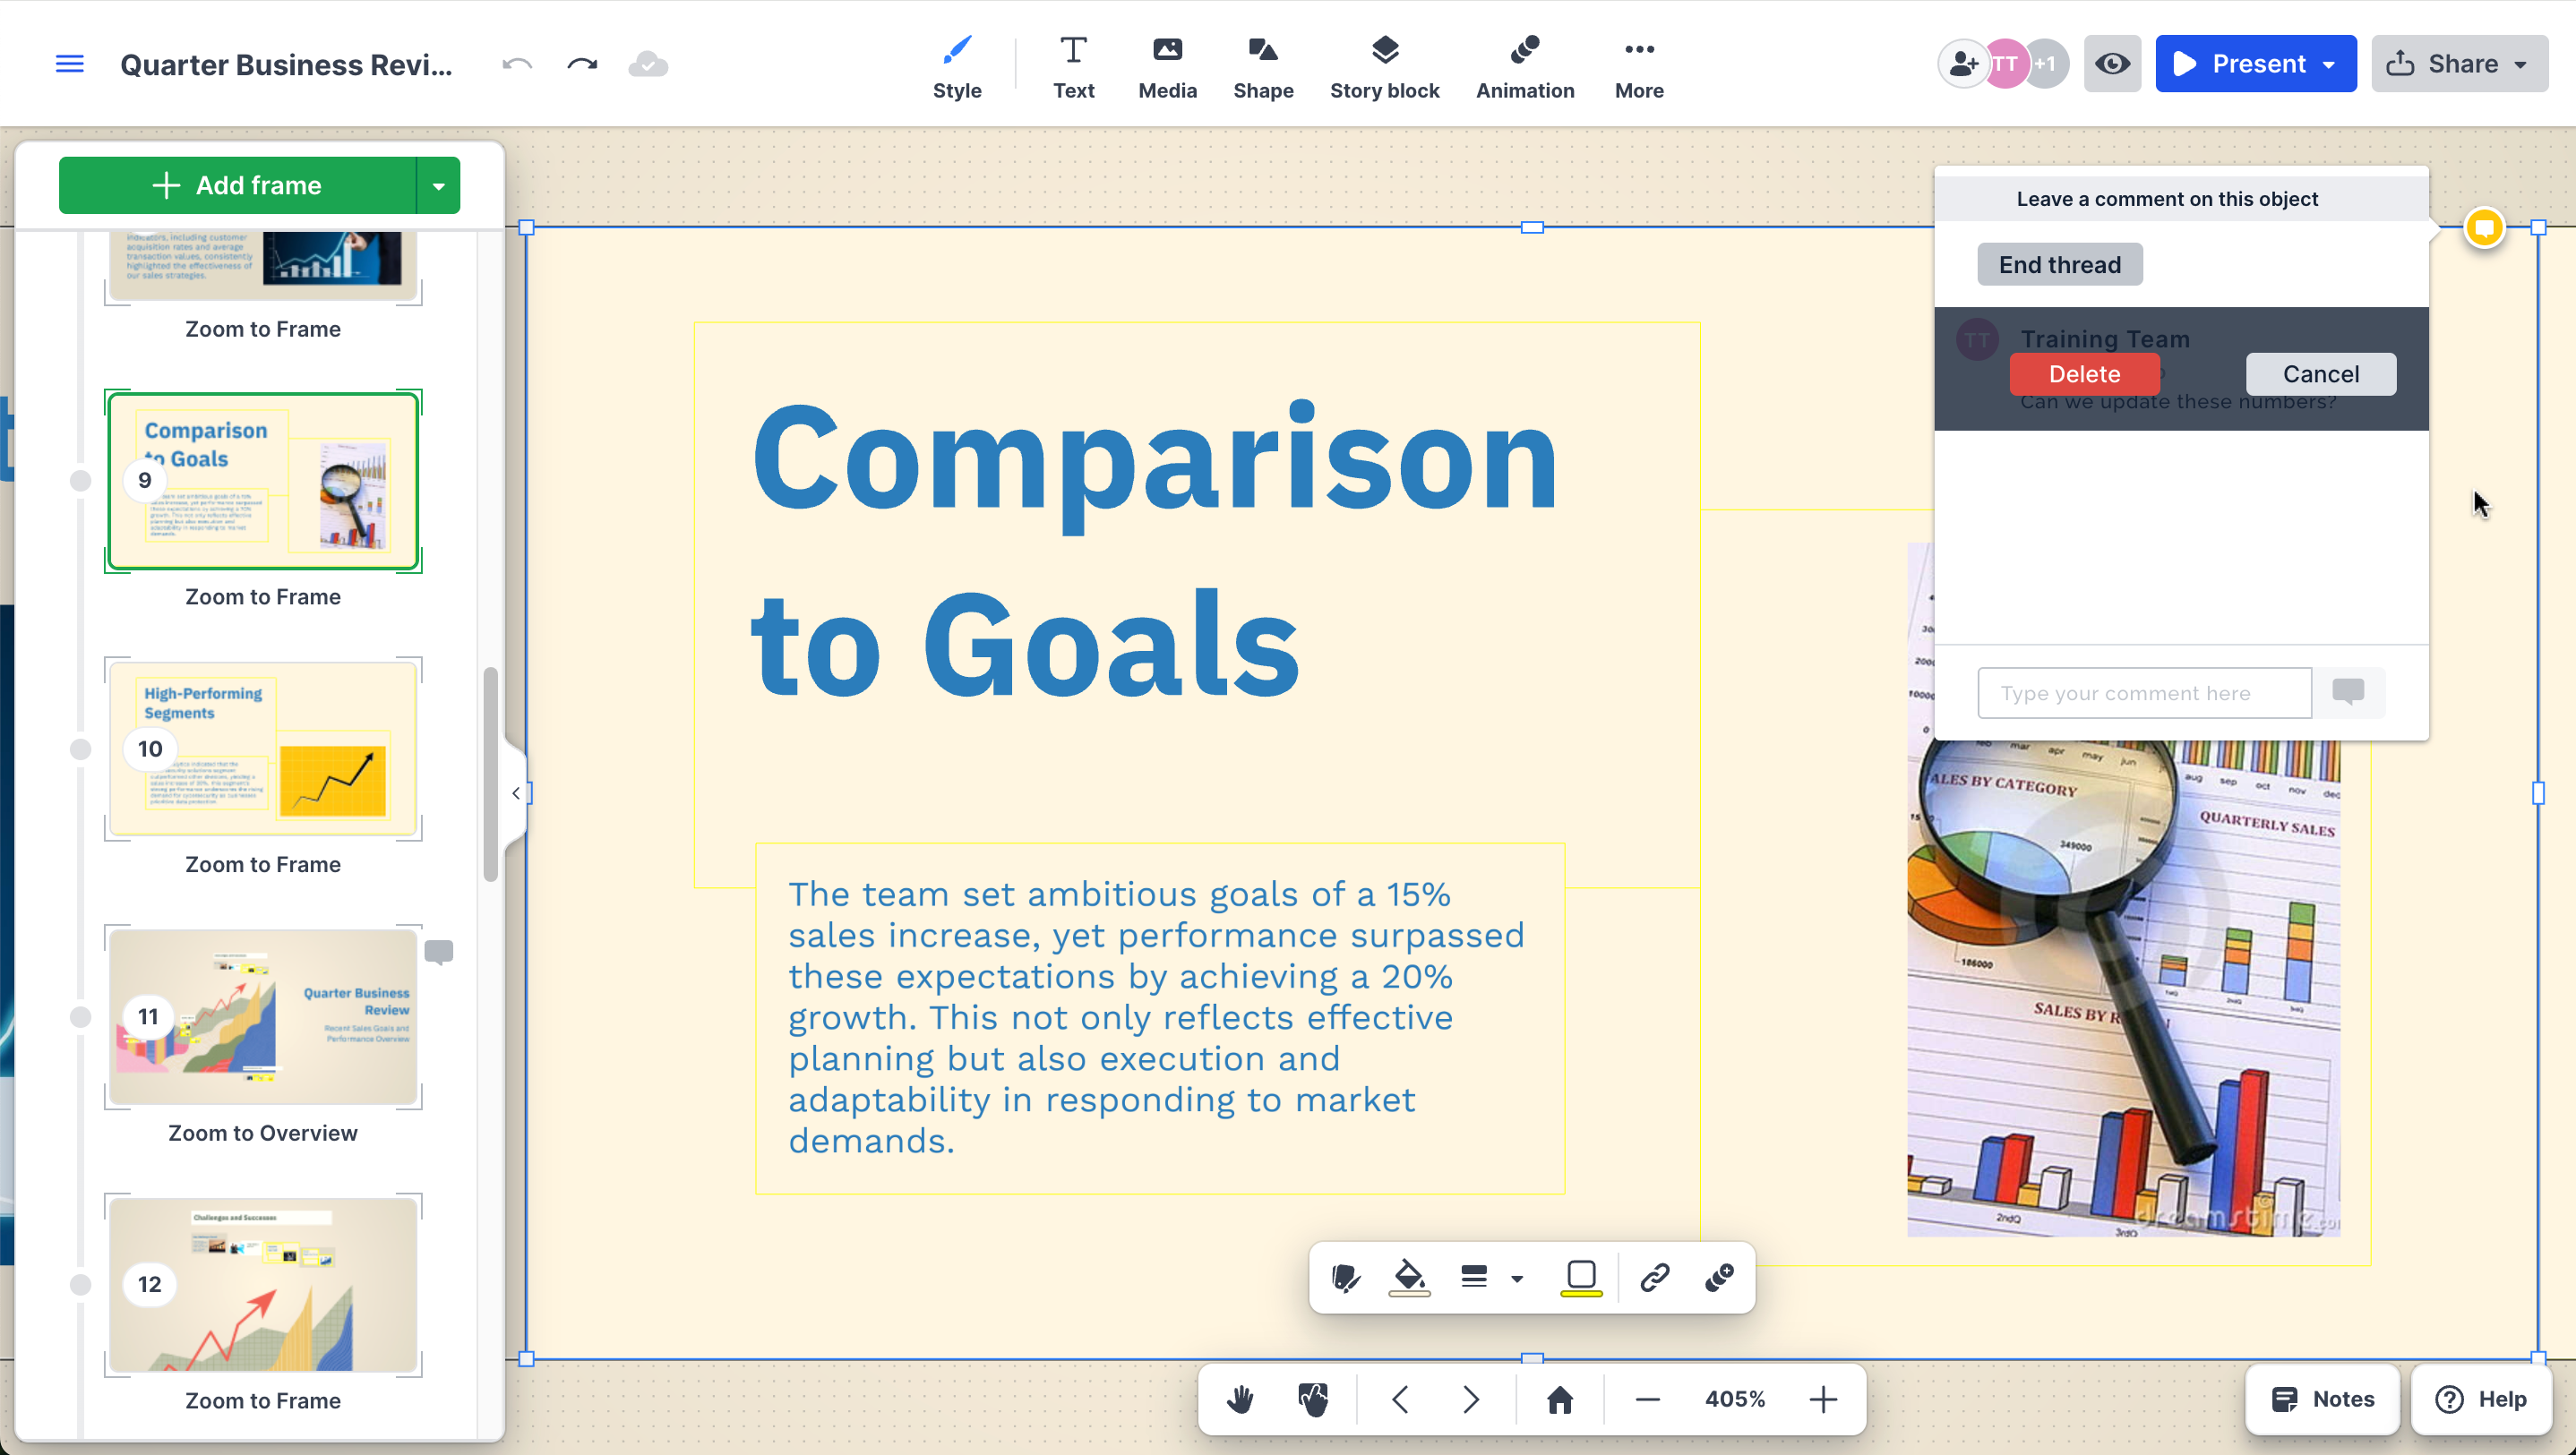
Task: Send the comment with speech bubble icon
Action: [2348, 692]
